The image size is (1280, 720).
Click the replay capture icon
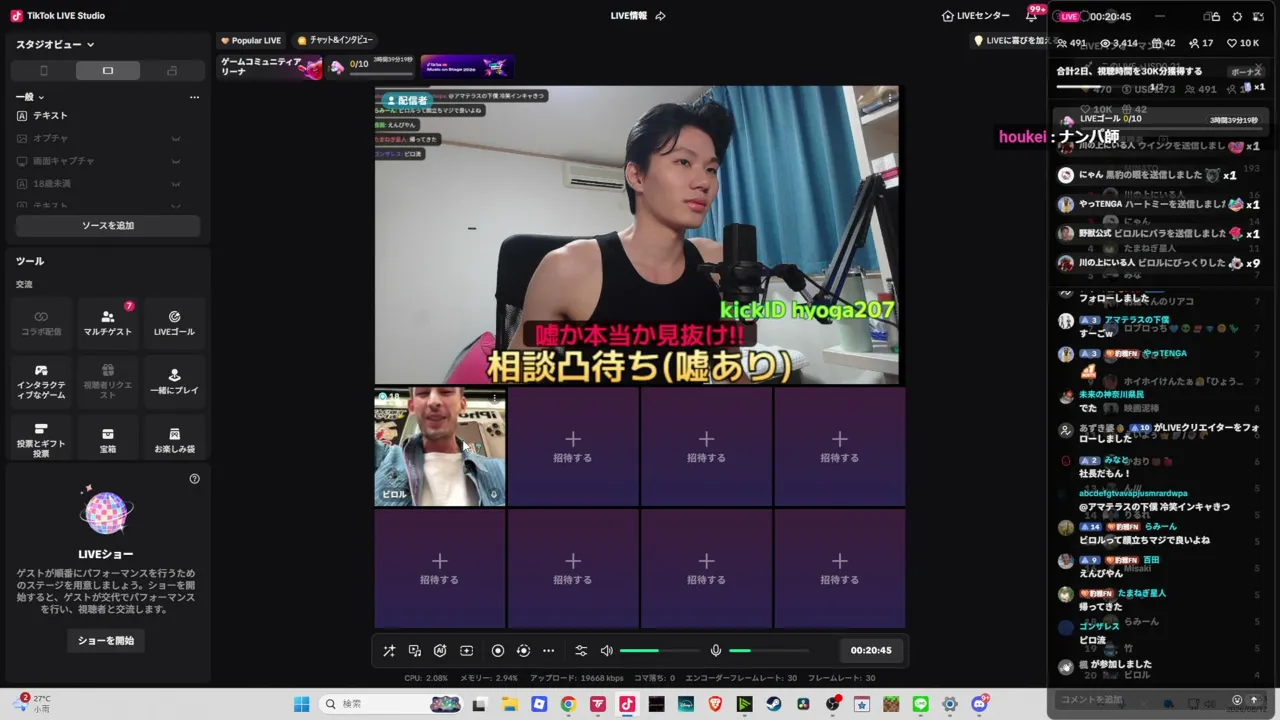pyautogui.click(x=523, y=650)
